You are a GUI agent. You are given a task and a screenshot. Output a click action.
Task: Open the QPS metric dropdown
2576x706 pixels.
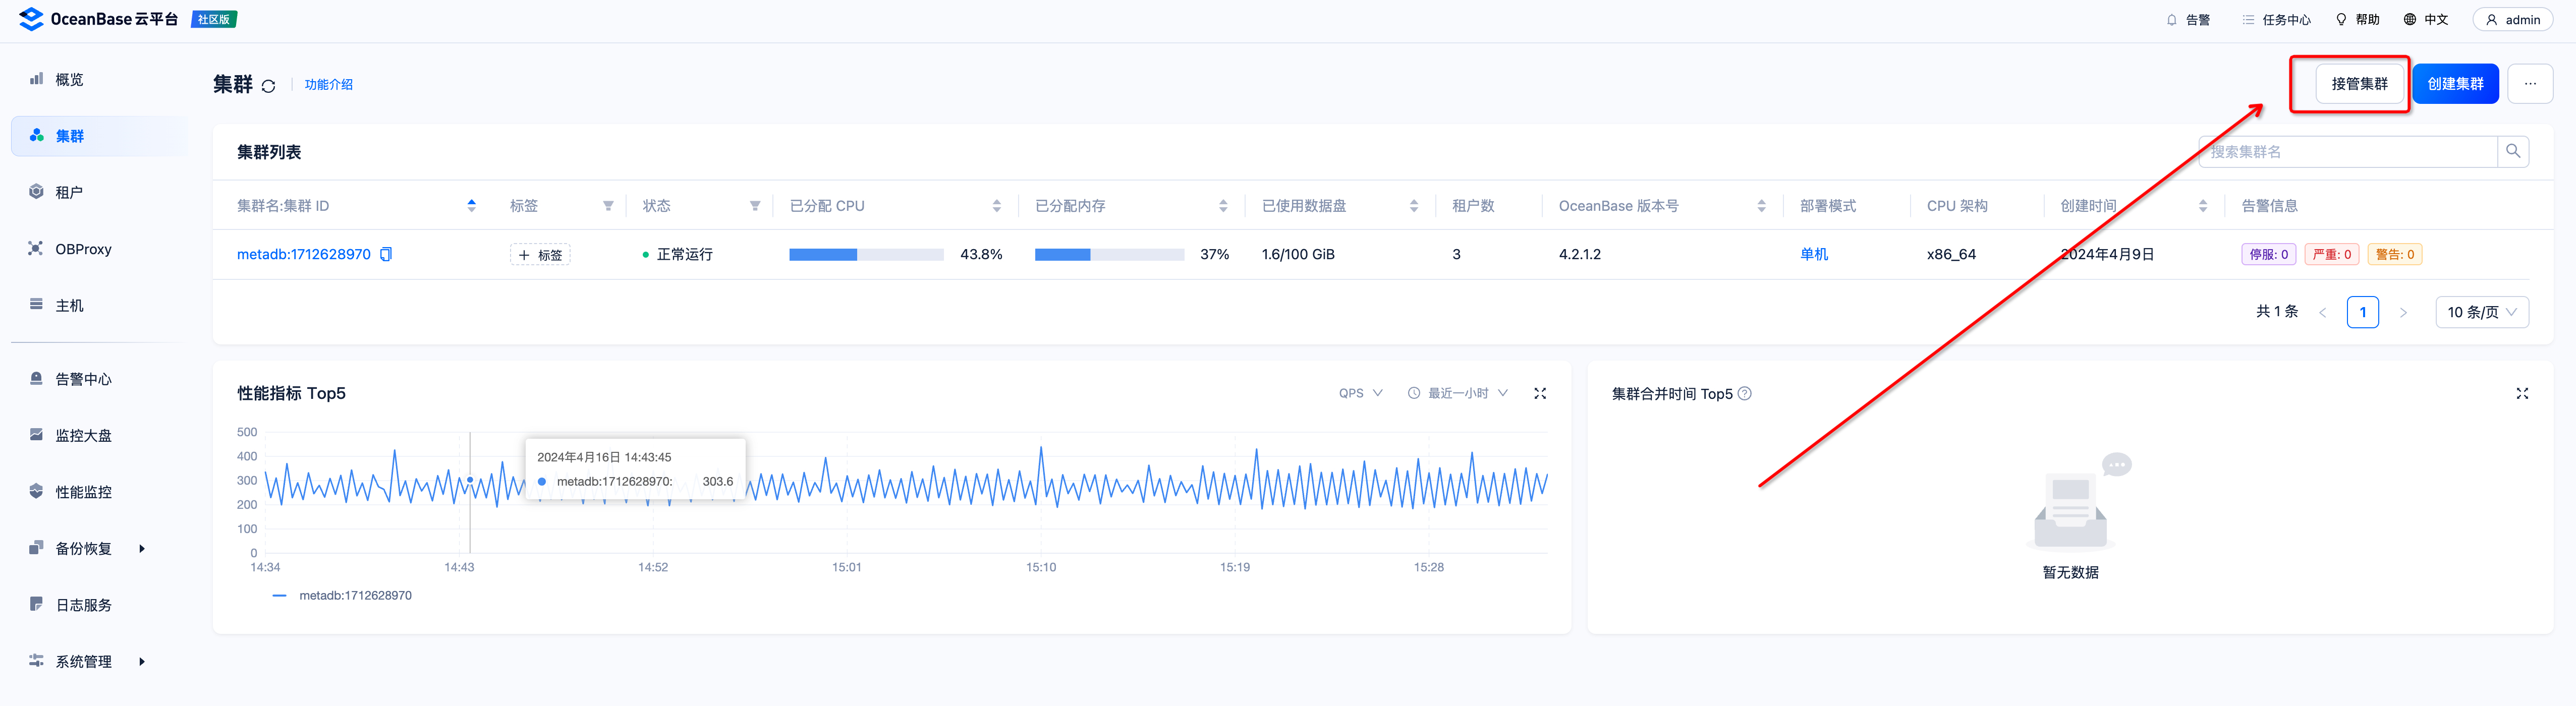pyautogui.click(x=1360, y=394)
